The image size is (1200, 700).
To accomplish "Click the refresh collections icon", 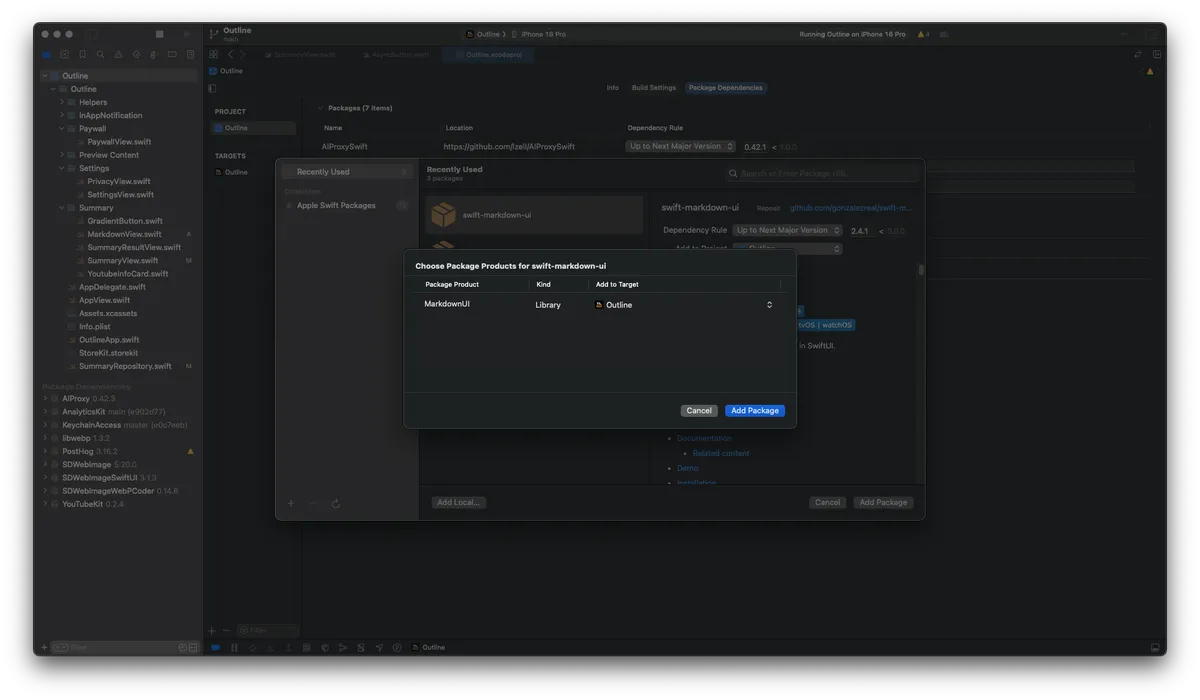I will click(x=336, y=504).
